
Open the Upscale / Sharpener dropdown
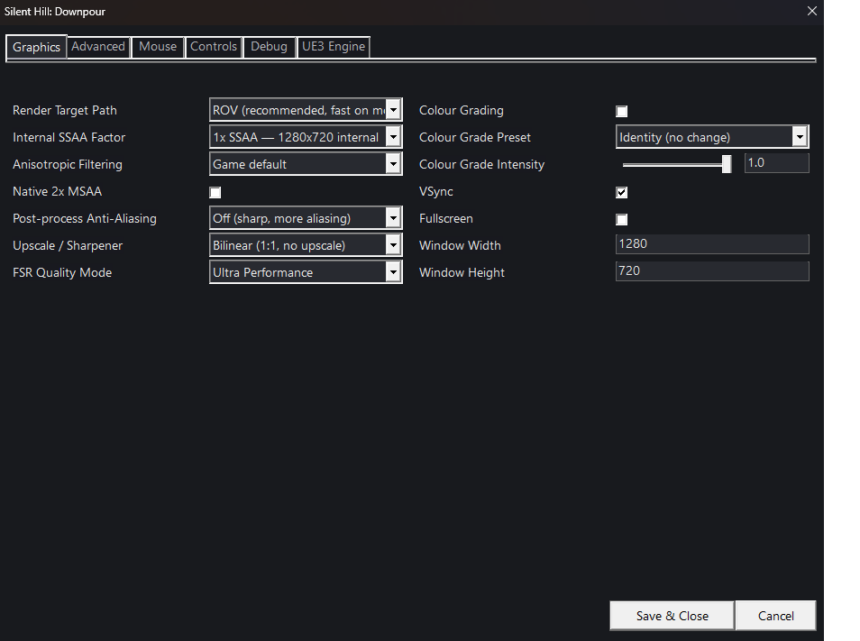[305, 245]
